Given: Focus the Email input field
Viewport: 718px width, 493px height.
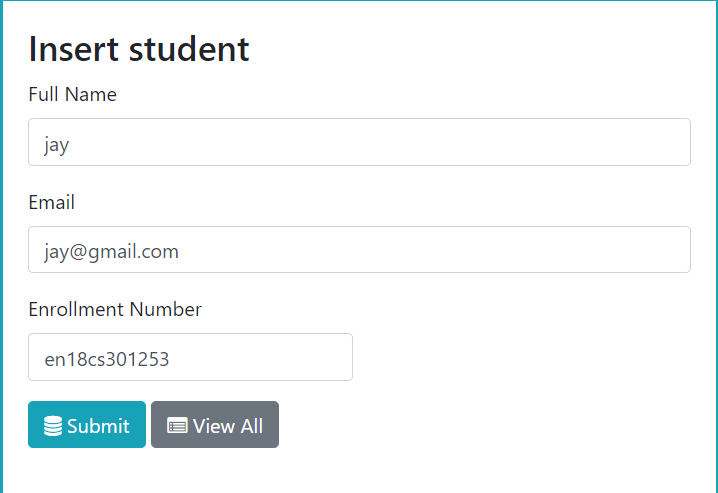Looking at the screenshot, I should point(359,249).
